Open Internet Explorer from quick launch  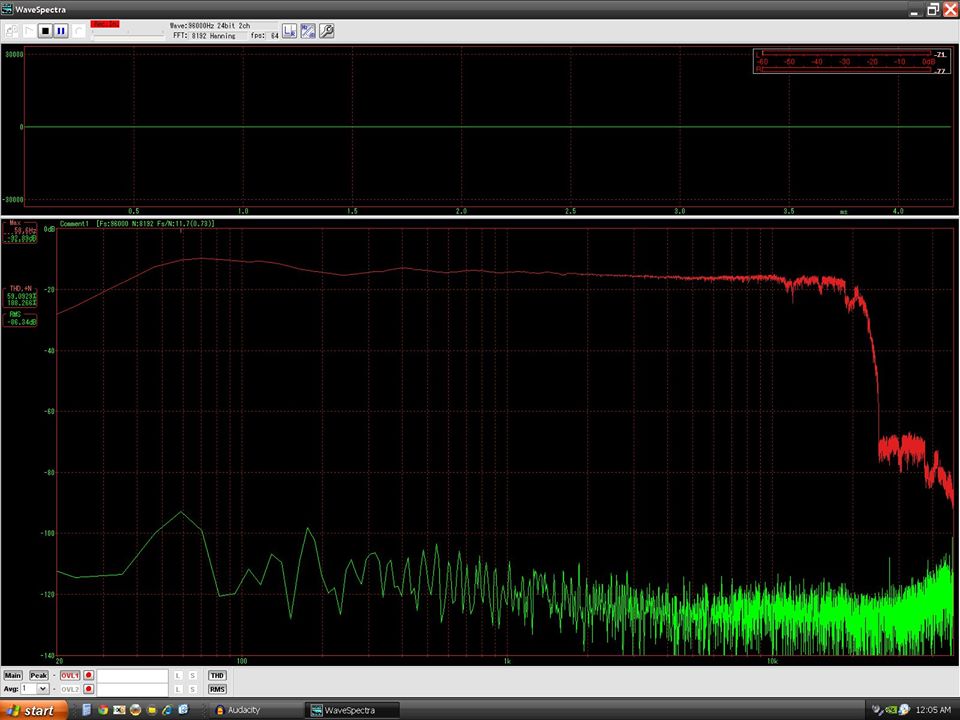click(167, 710)
